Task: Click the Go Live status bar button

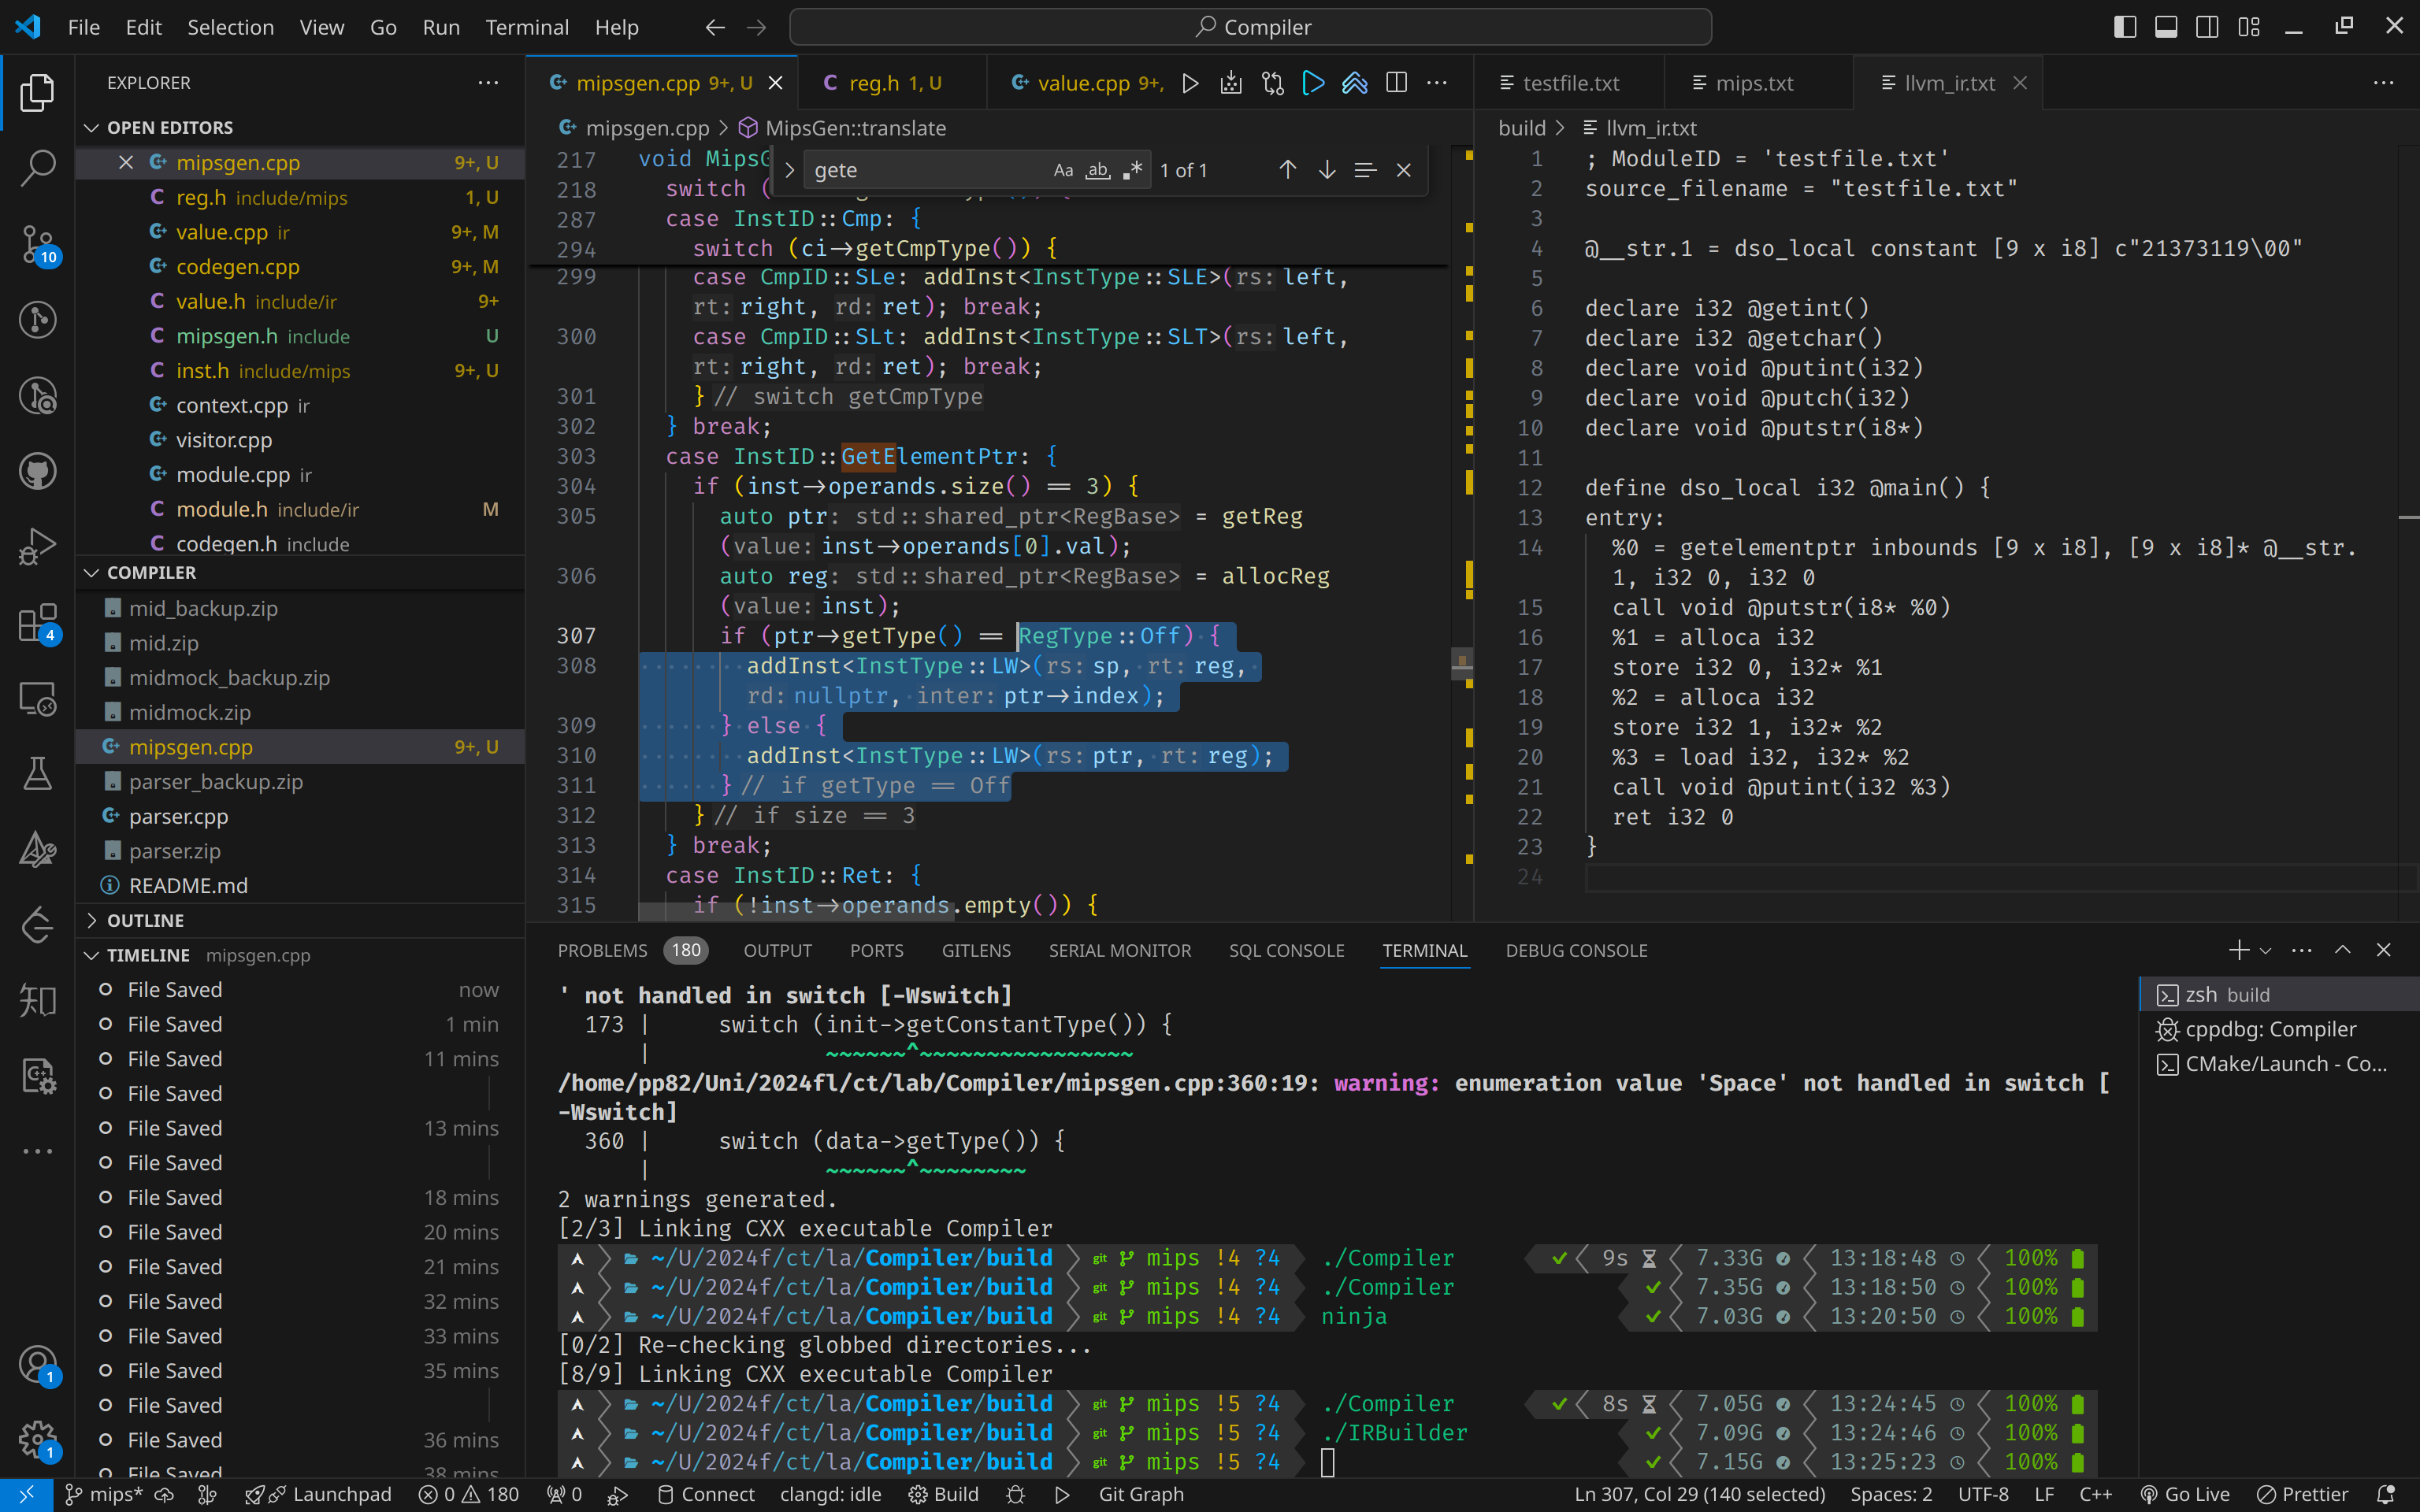Action: pyautogui.click(x=2185, y=1494)
